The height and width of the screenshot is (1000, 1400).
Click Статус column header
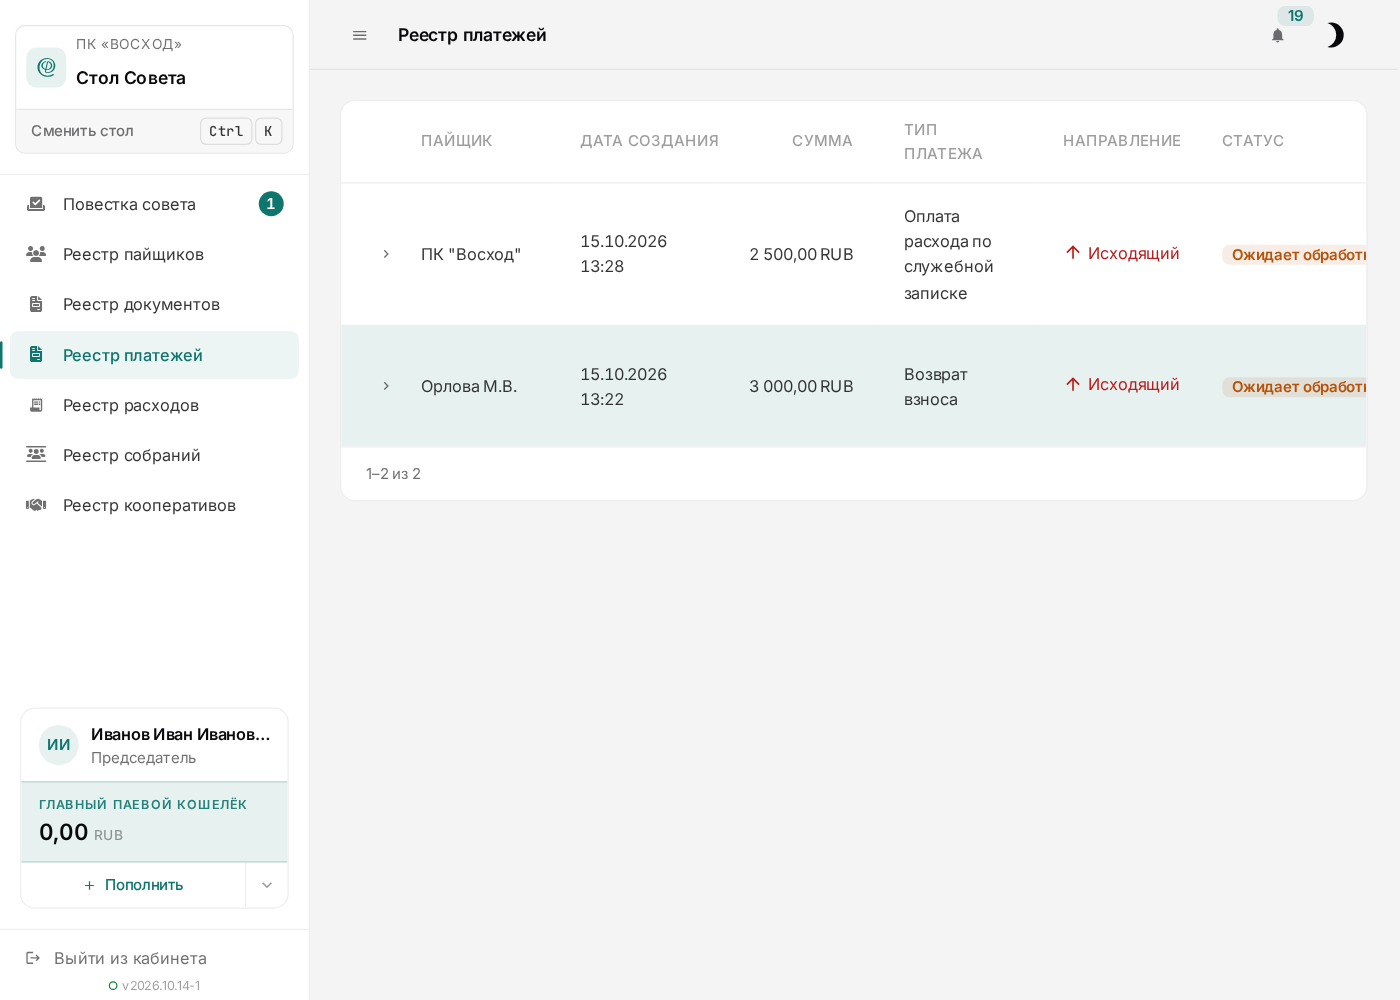click(1252, 141)
